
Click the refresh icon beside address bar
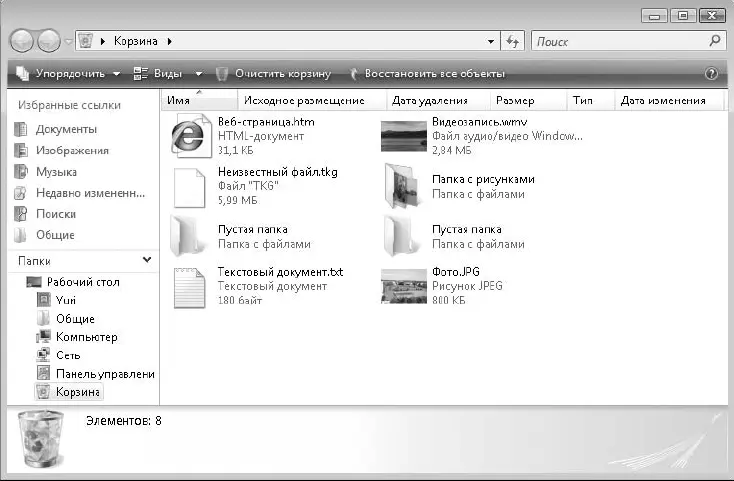[513, 41]
